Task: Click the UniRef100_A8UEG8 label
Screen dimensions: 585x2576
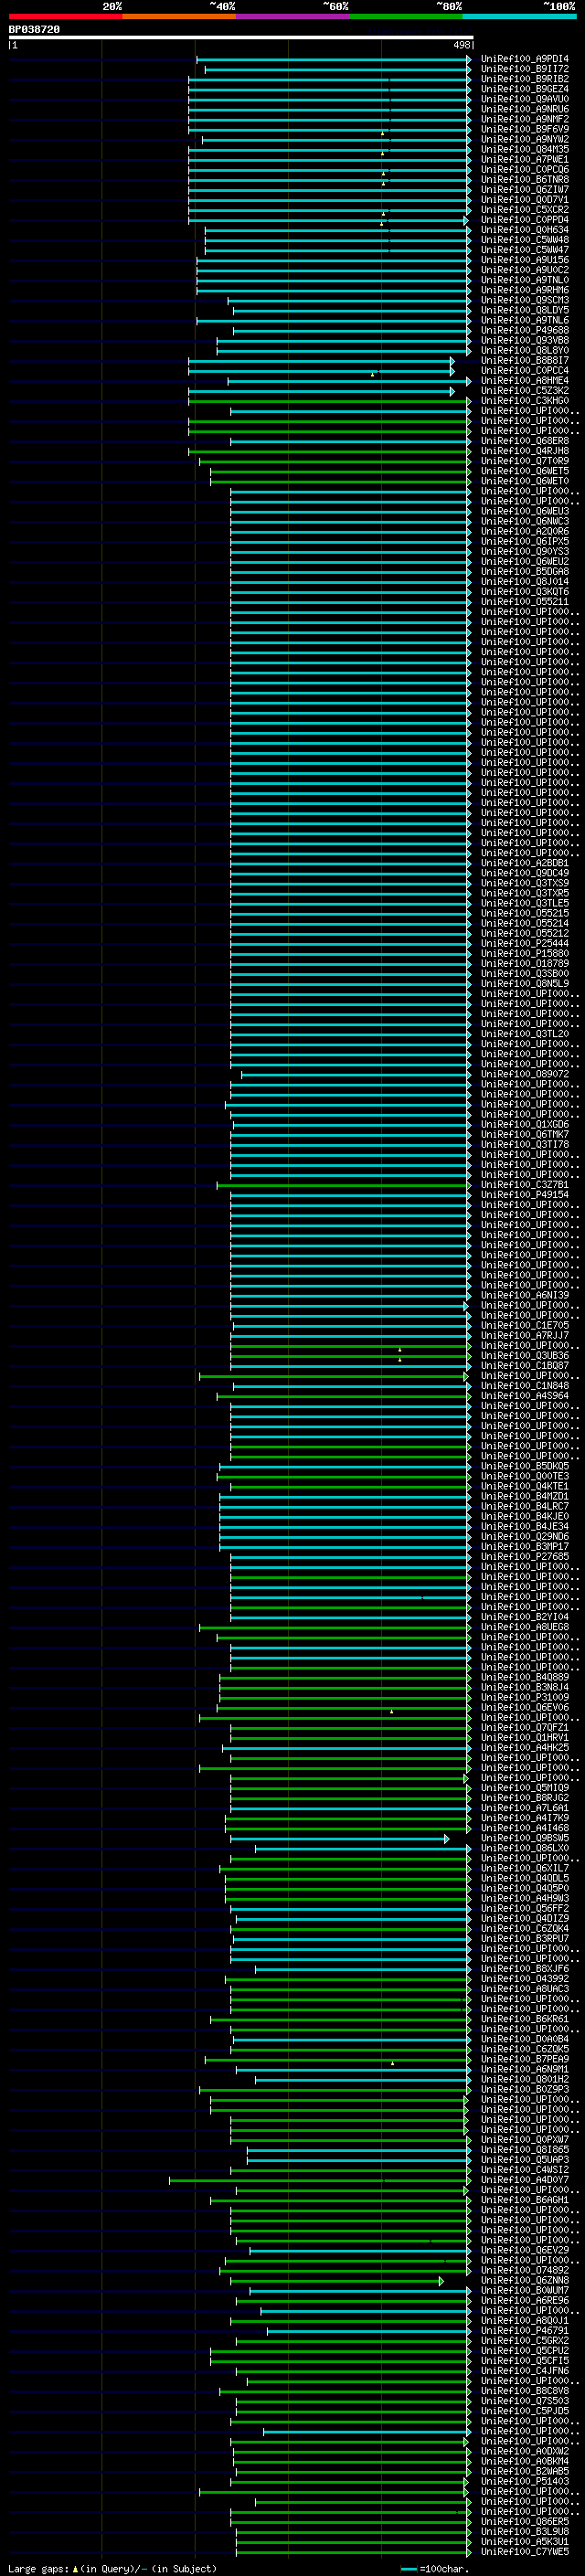Action: tap(524, 1627)
